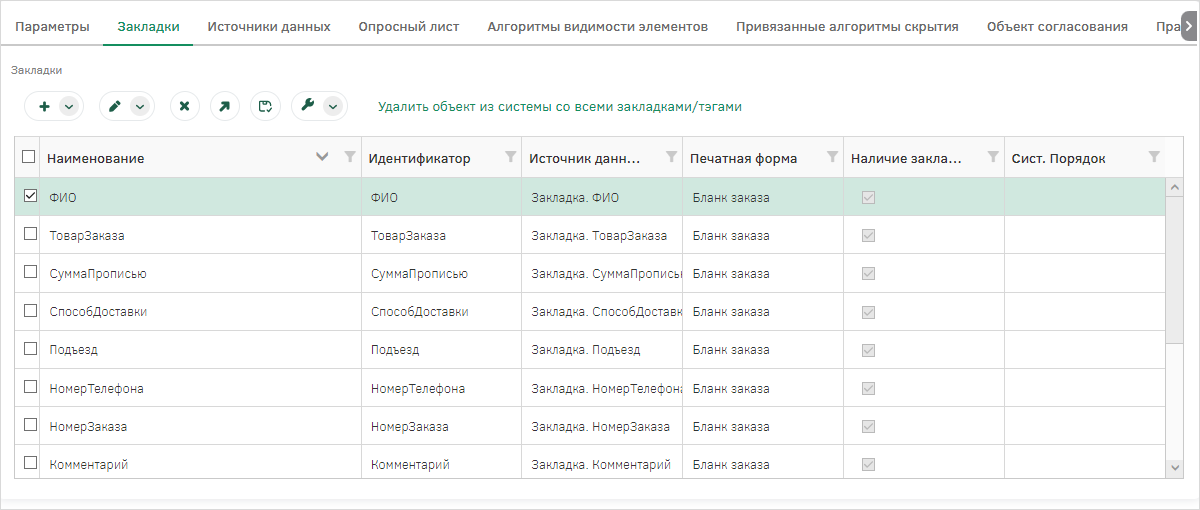Click the X delete icon in toolbar
The width and height of the screenshot is (1200, 510).
click(x=184, y=106)
